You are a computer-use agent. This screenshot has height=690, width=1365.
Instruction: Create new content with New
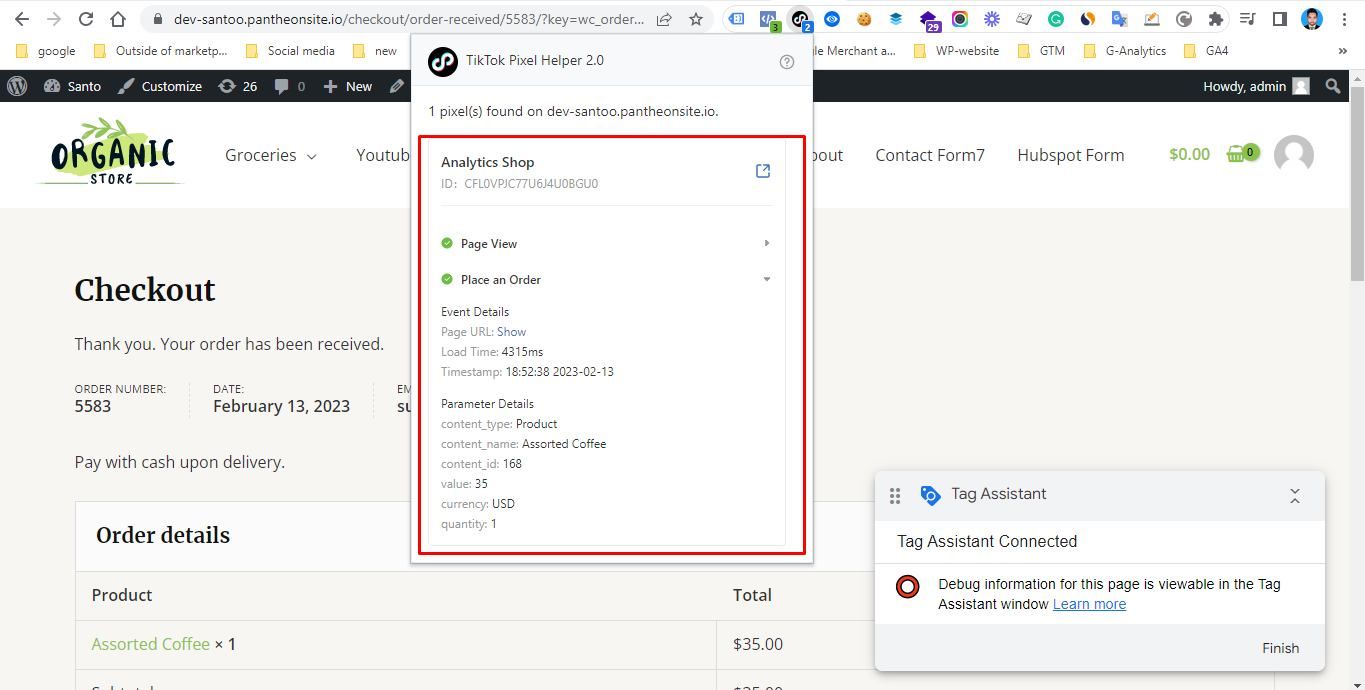coord(348,86)
